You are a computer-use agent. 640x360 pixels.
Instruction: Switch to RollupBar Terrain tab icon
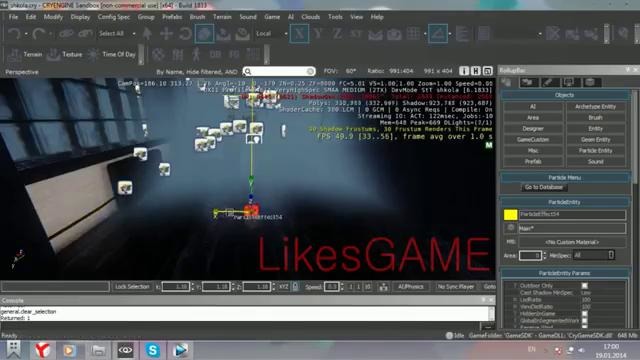pos(528,82)
